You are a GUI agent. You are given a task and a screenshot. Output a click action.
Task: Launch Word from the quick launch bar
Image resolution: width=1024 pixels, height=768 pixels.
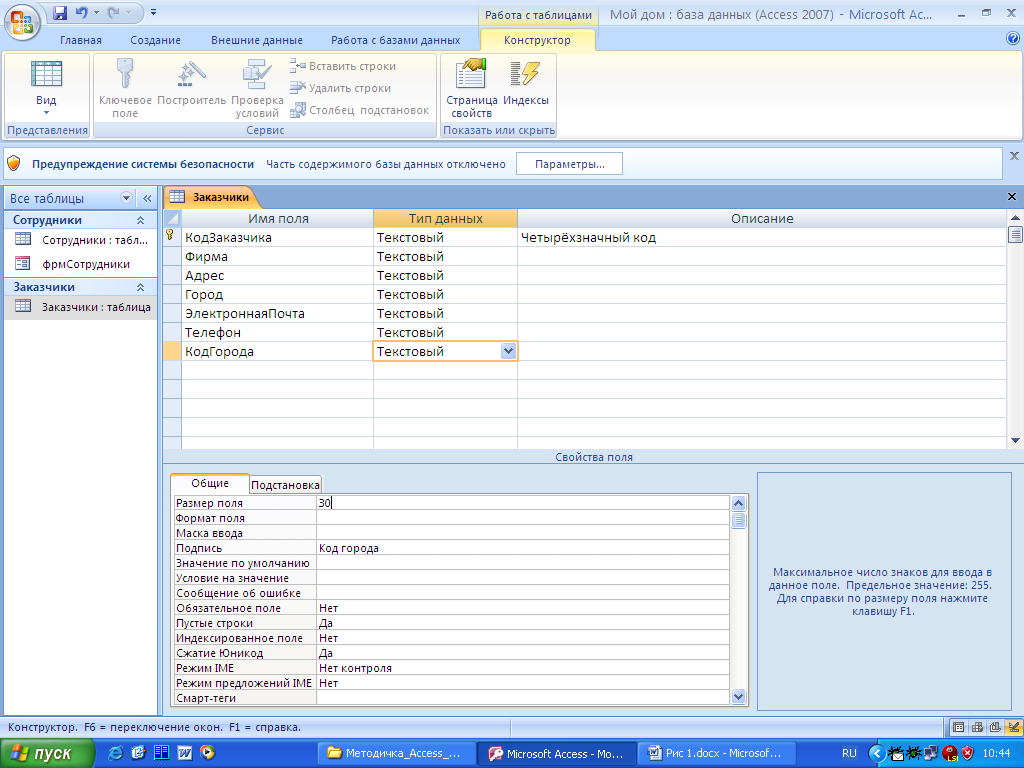[185, 753]
